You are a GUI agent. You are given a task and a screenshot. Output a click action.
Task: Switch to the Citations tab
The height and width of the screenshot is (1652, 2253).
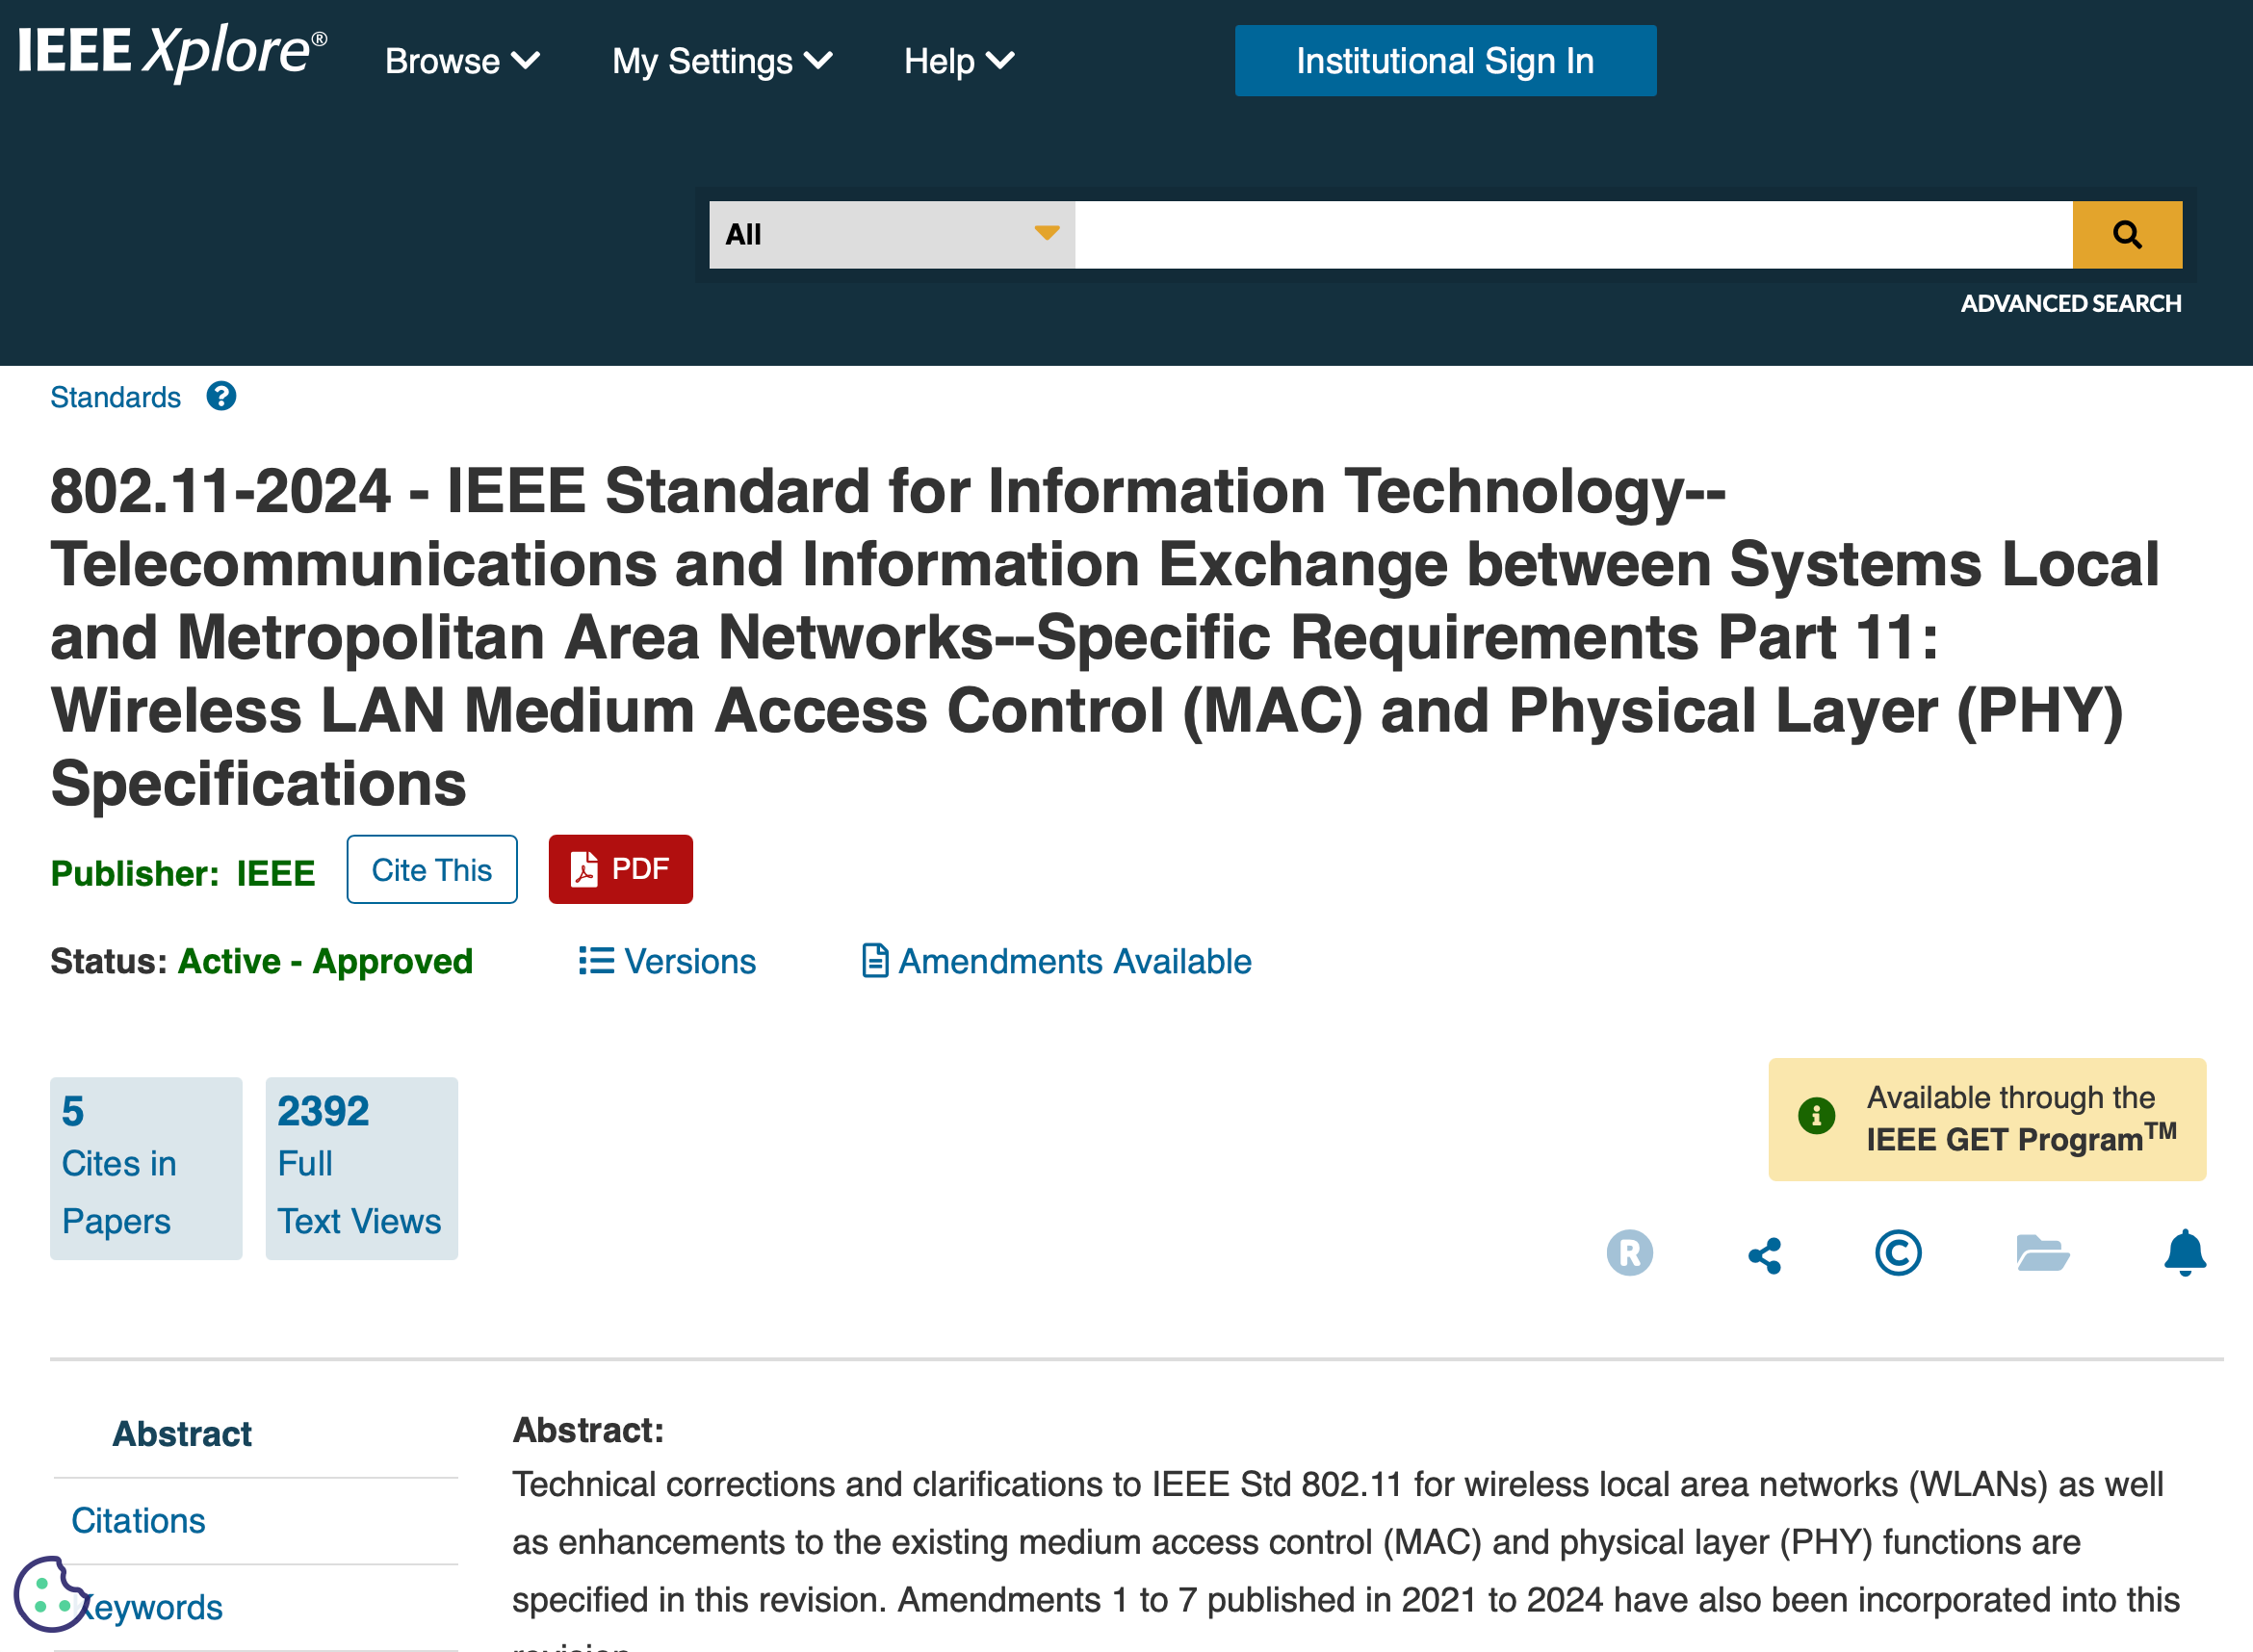click(x=138, y=1521)
